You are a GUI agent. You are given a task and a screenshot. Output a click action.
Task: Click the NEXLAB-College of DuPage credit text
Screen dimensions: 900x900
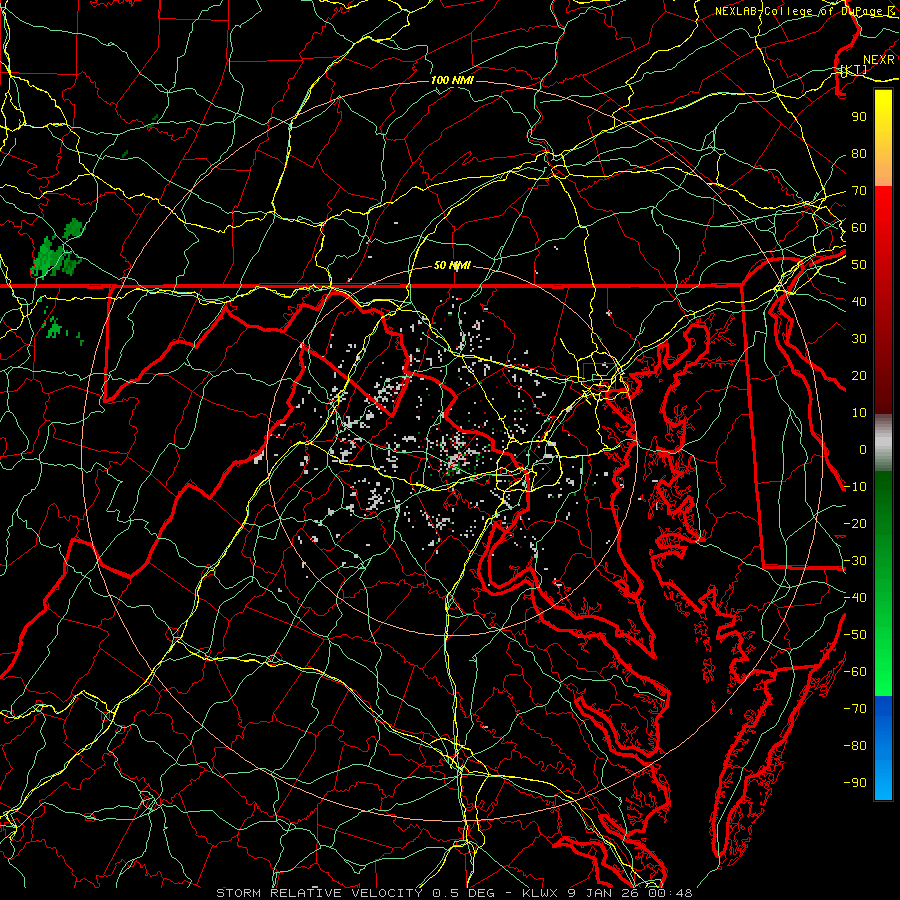[805, 11]
